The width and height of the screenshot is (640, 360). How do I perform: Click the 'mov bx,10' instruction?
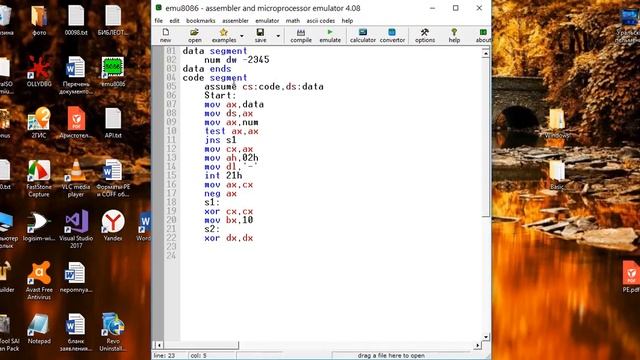(x=229, y=220)
